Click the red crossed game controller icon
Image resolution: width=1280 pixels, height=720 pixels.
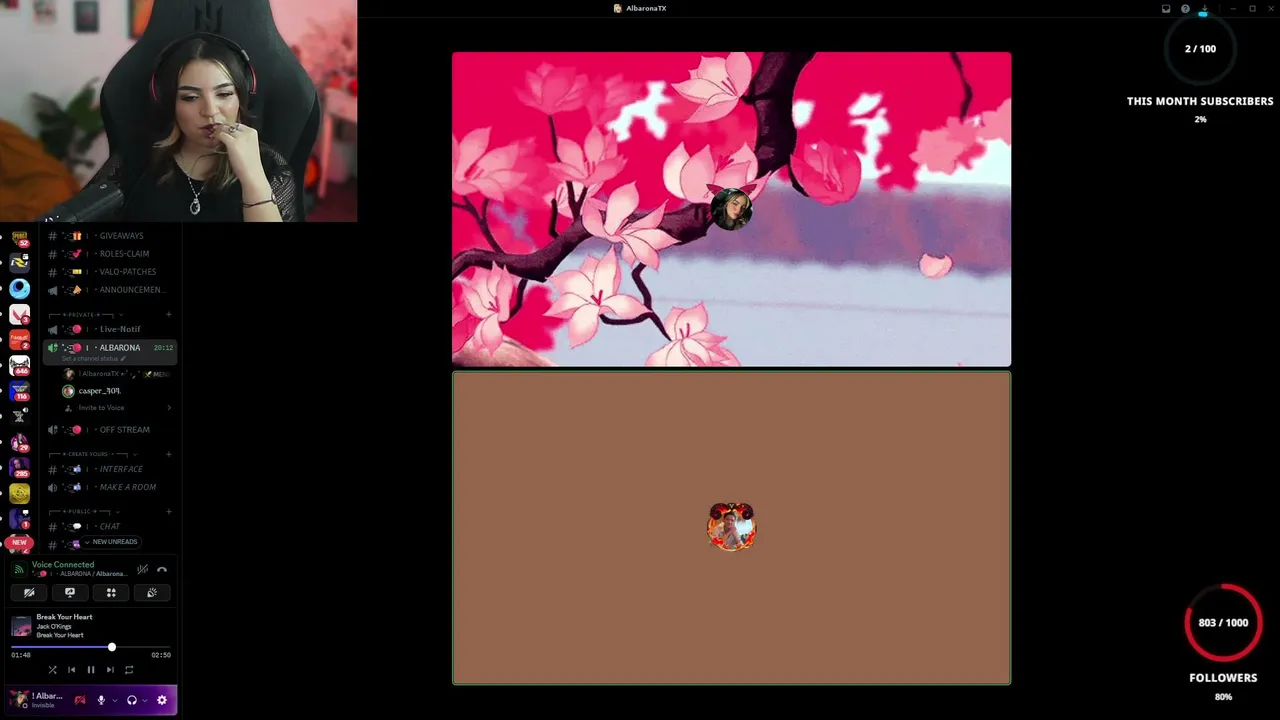tap(80, 700)
